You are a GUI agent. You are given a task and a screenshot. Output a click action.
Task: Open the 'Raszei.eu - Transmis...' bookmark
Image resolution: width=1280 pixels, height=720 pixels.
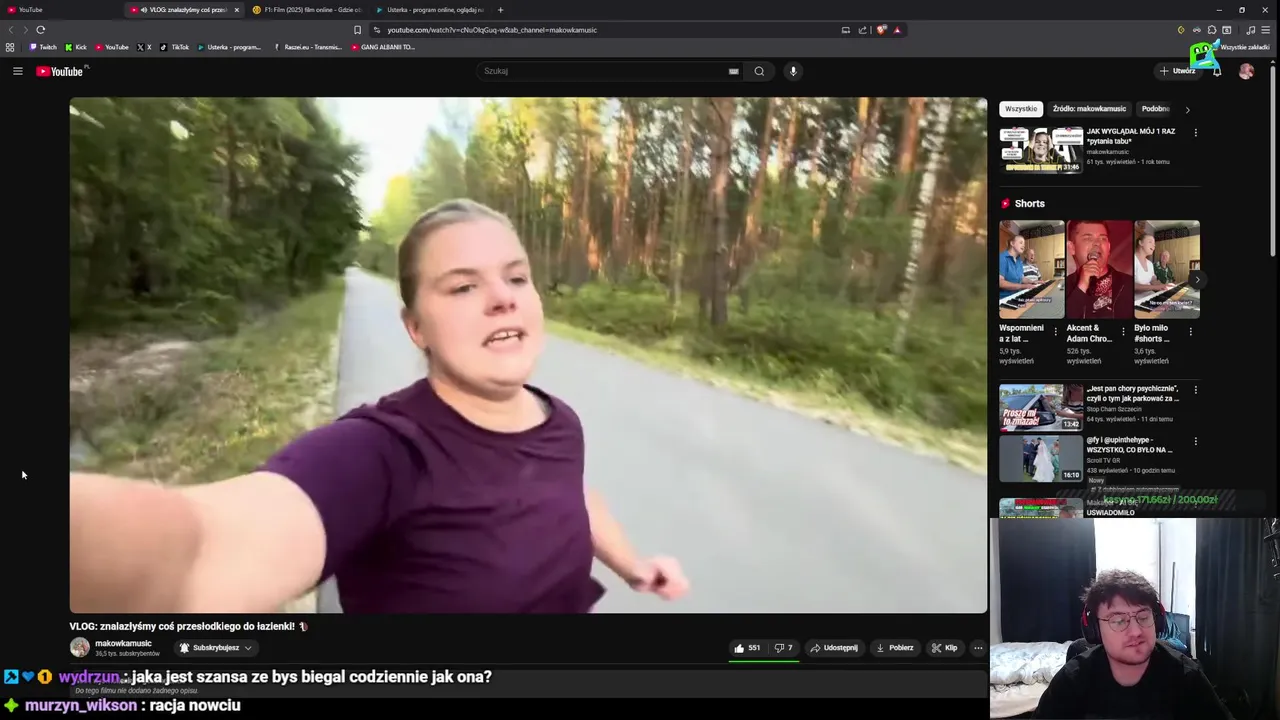coord(308,47)
